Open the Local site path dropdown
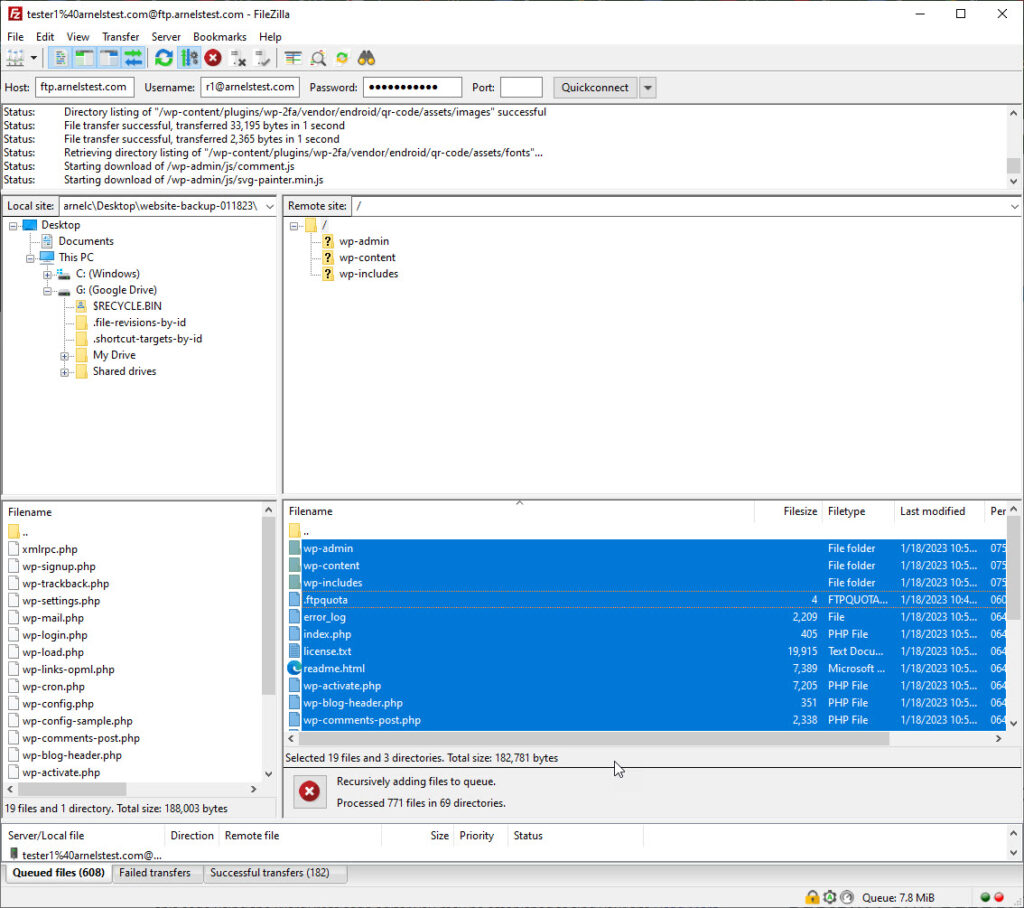This screenshot has width=1024, height=908. click(270, 206)
